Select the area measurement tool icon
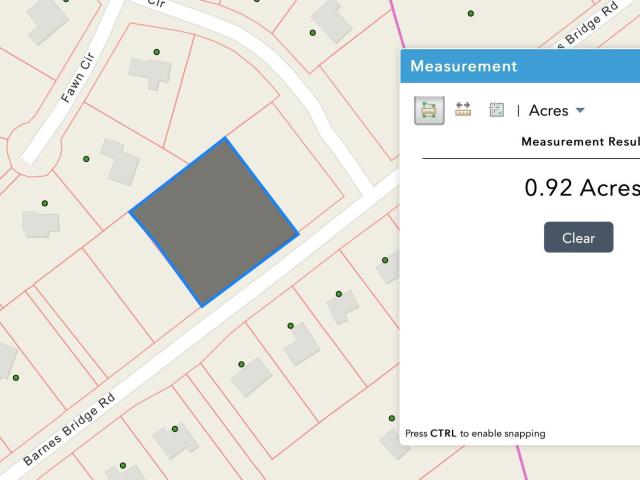Viewport: 640px width, 480px height. coord(429,110)
